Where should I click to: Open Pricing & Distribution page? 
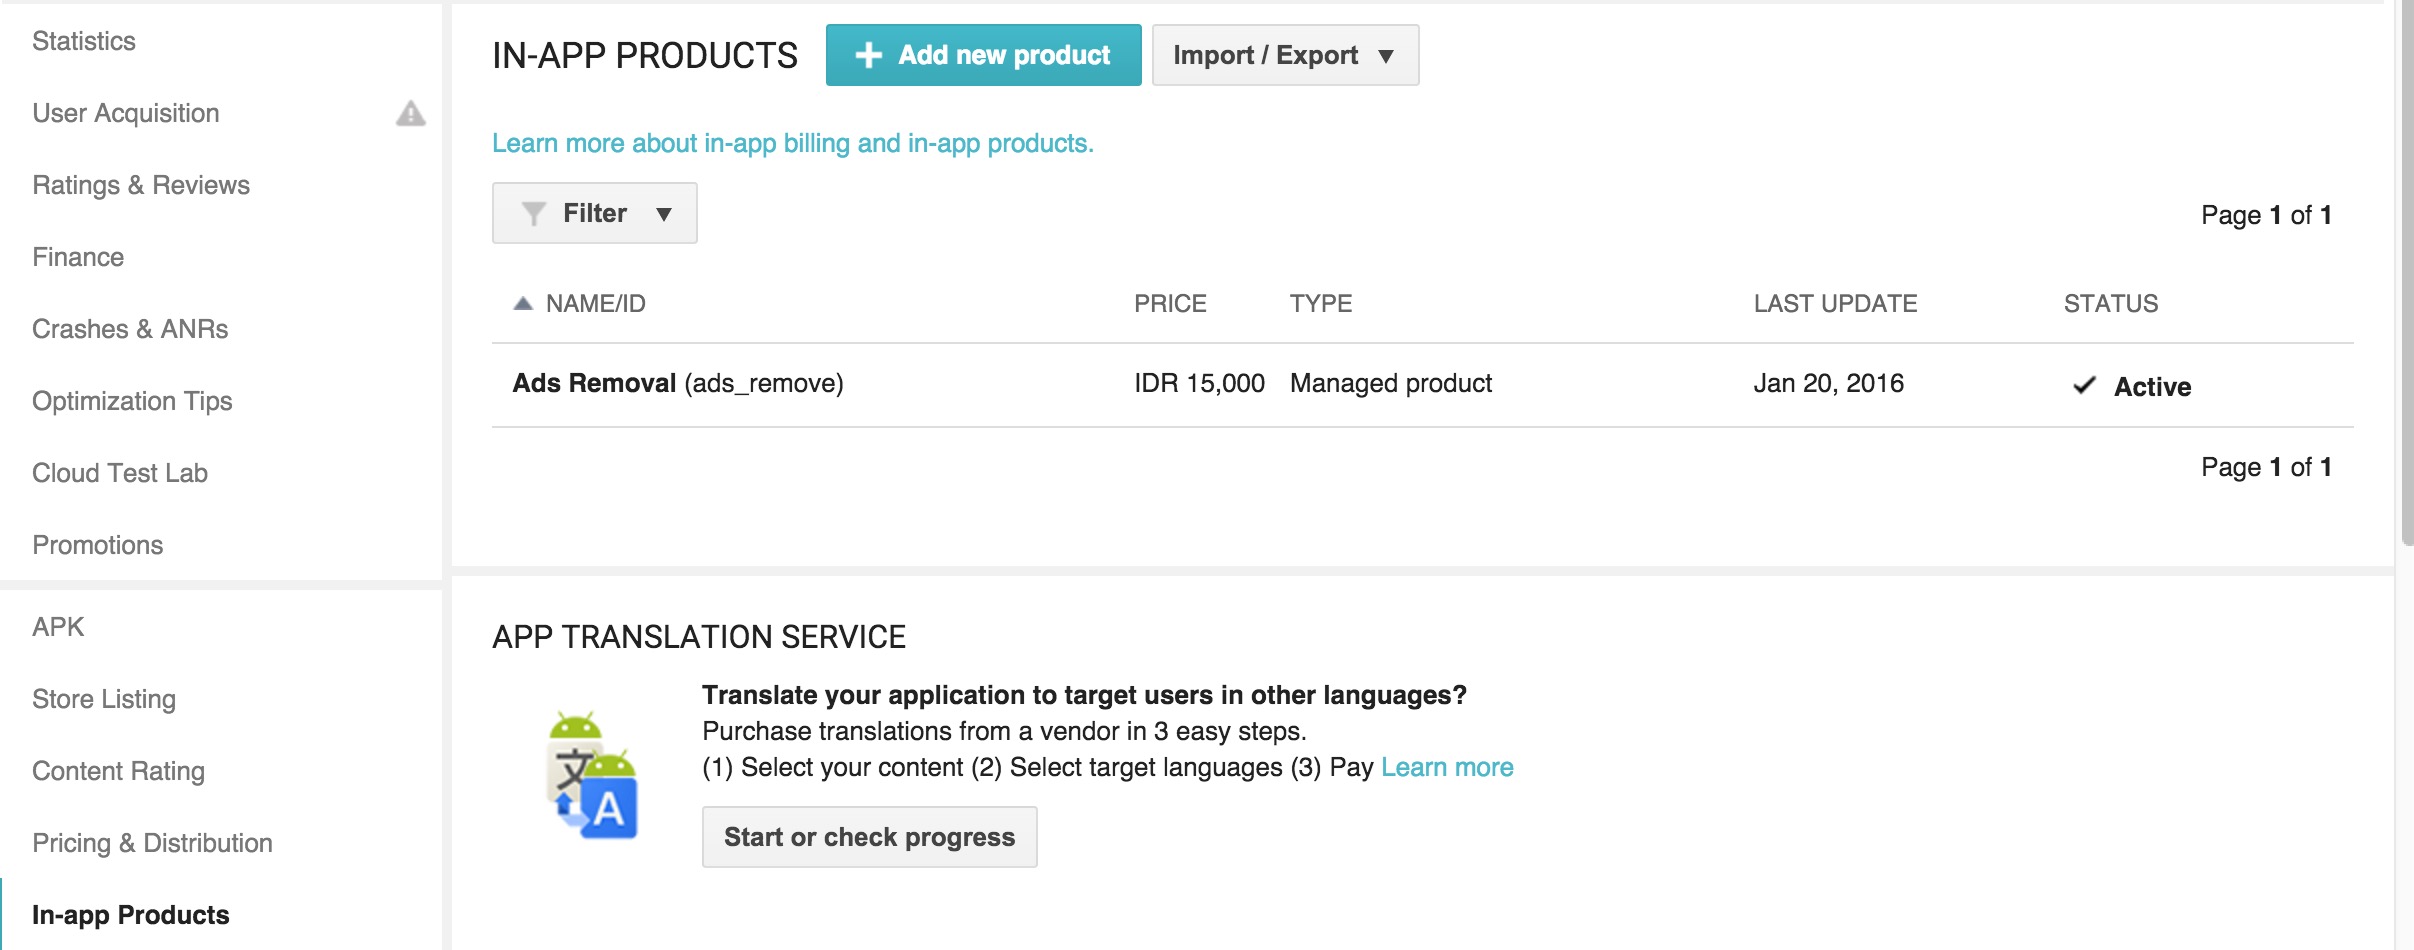click(x=152, y=844)
